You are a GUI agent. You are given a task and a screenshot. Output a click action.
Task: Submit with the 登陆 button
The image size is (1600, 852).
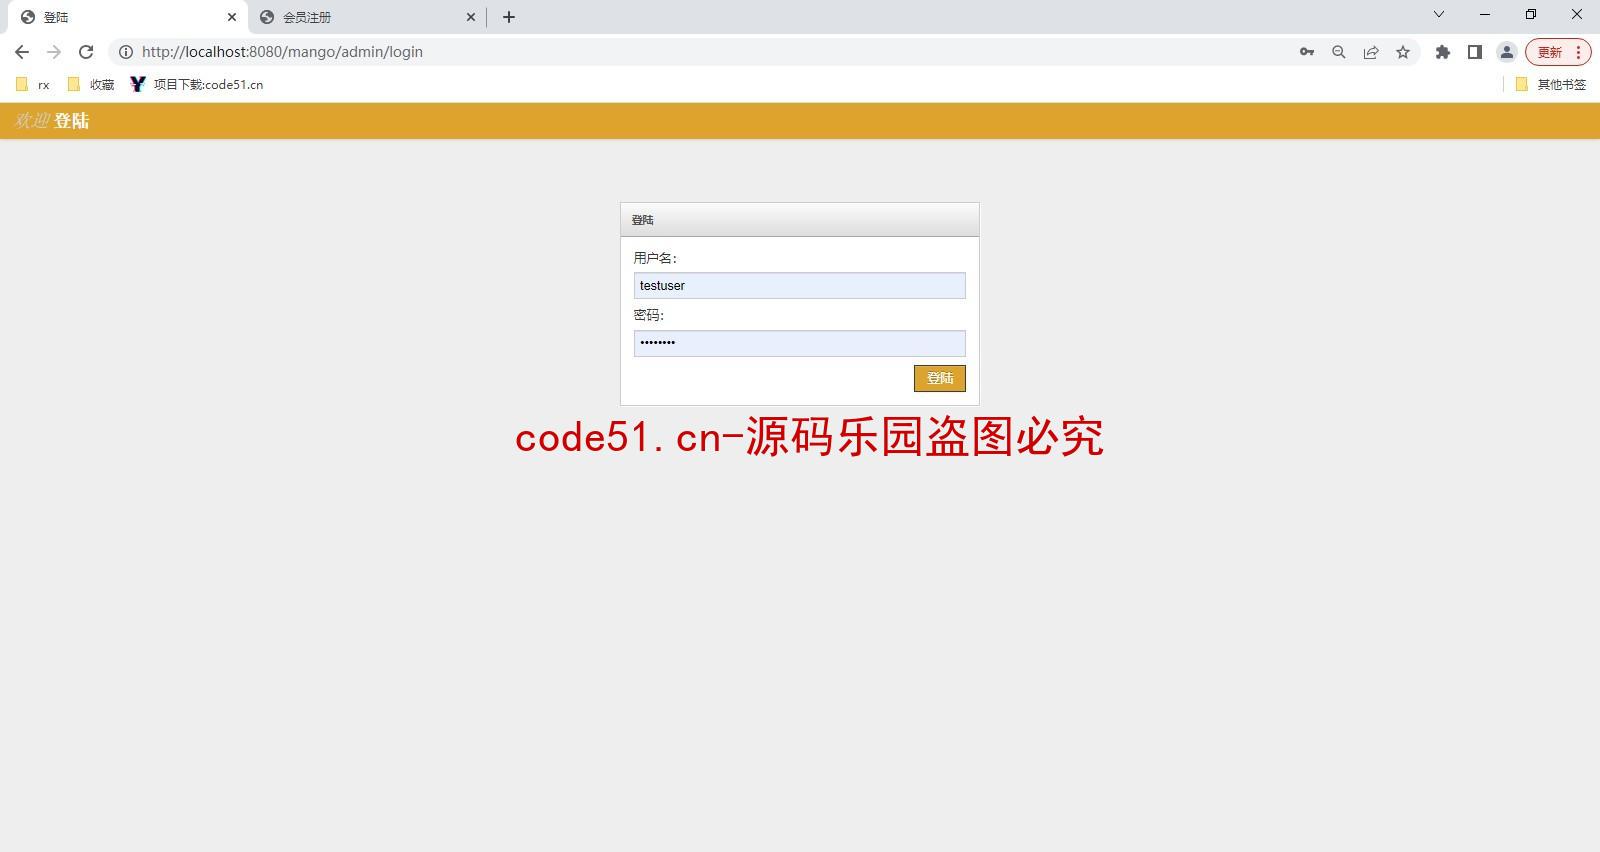tap(939, 378)
